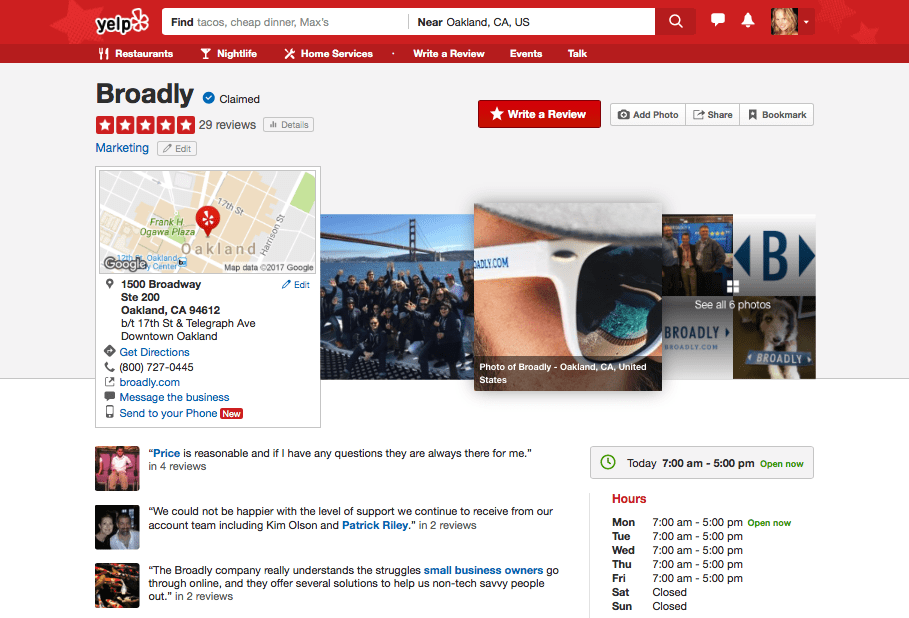The image size is (909, 618).
Task: Open the user profile dropdown arrow
Action: tap(806, 22)
